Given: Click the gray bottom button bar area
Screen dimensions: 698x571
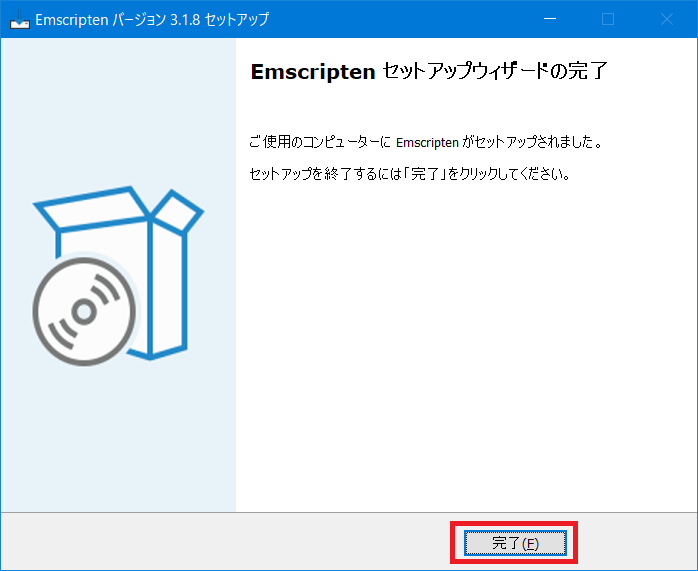Looking at the screenshot, I should click(x=223, y=541).
